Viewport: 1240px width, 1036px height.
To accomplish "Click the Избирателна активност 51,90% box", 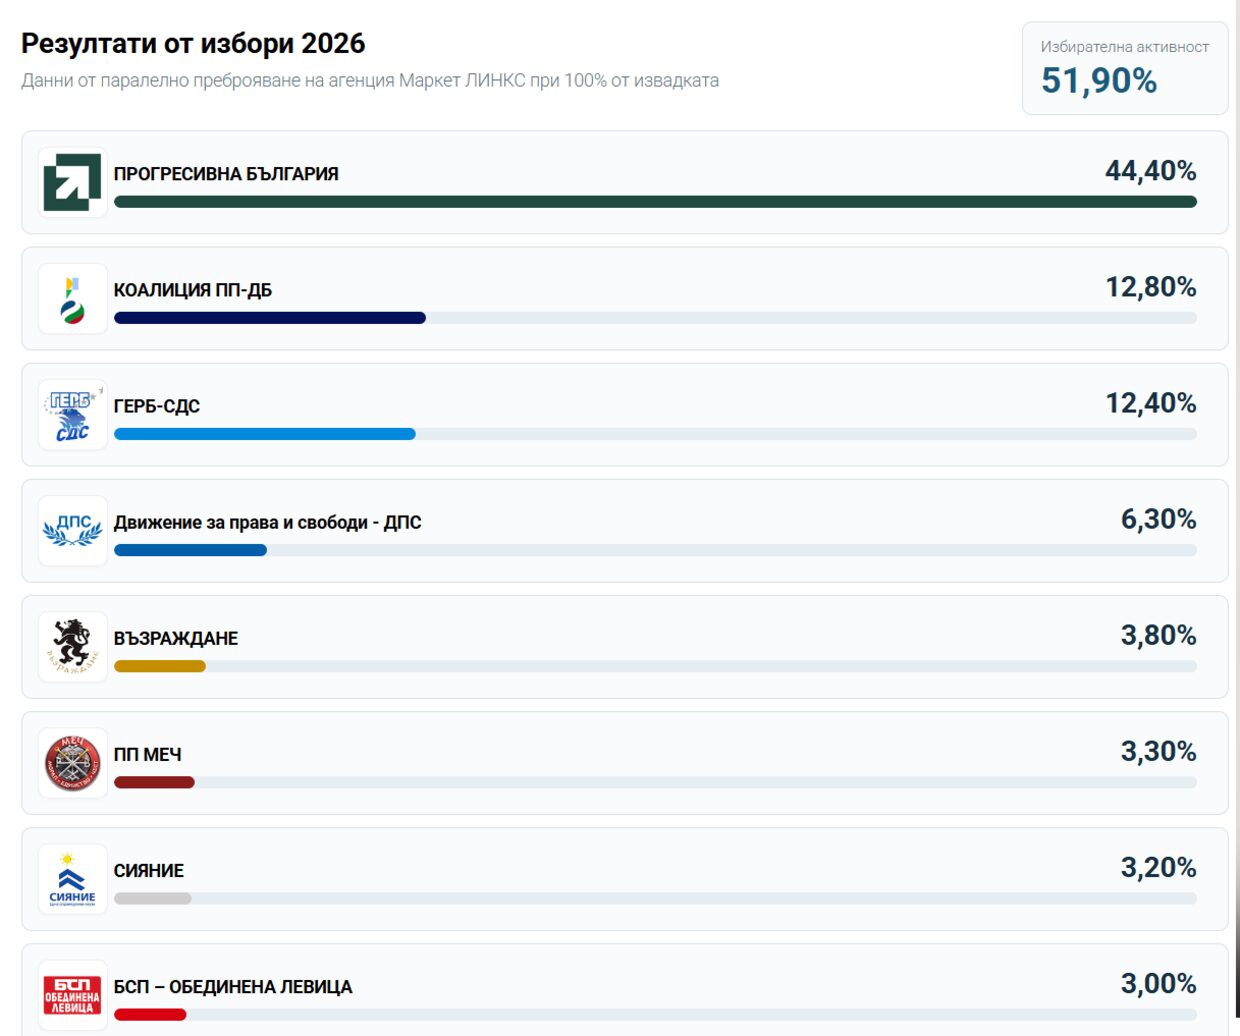I will [1124, 68].
